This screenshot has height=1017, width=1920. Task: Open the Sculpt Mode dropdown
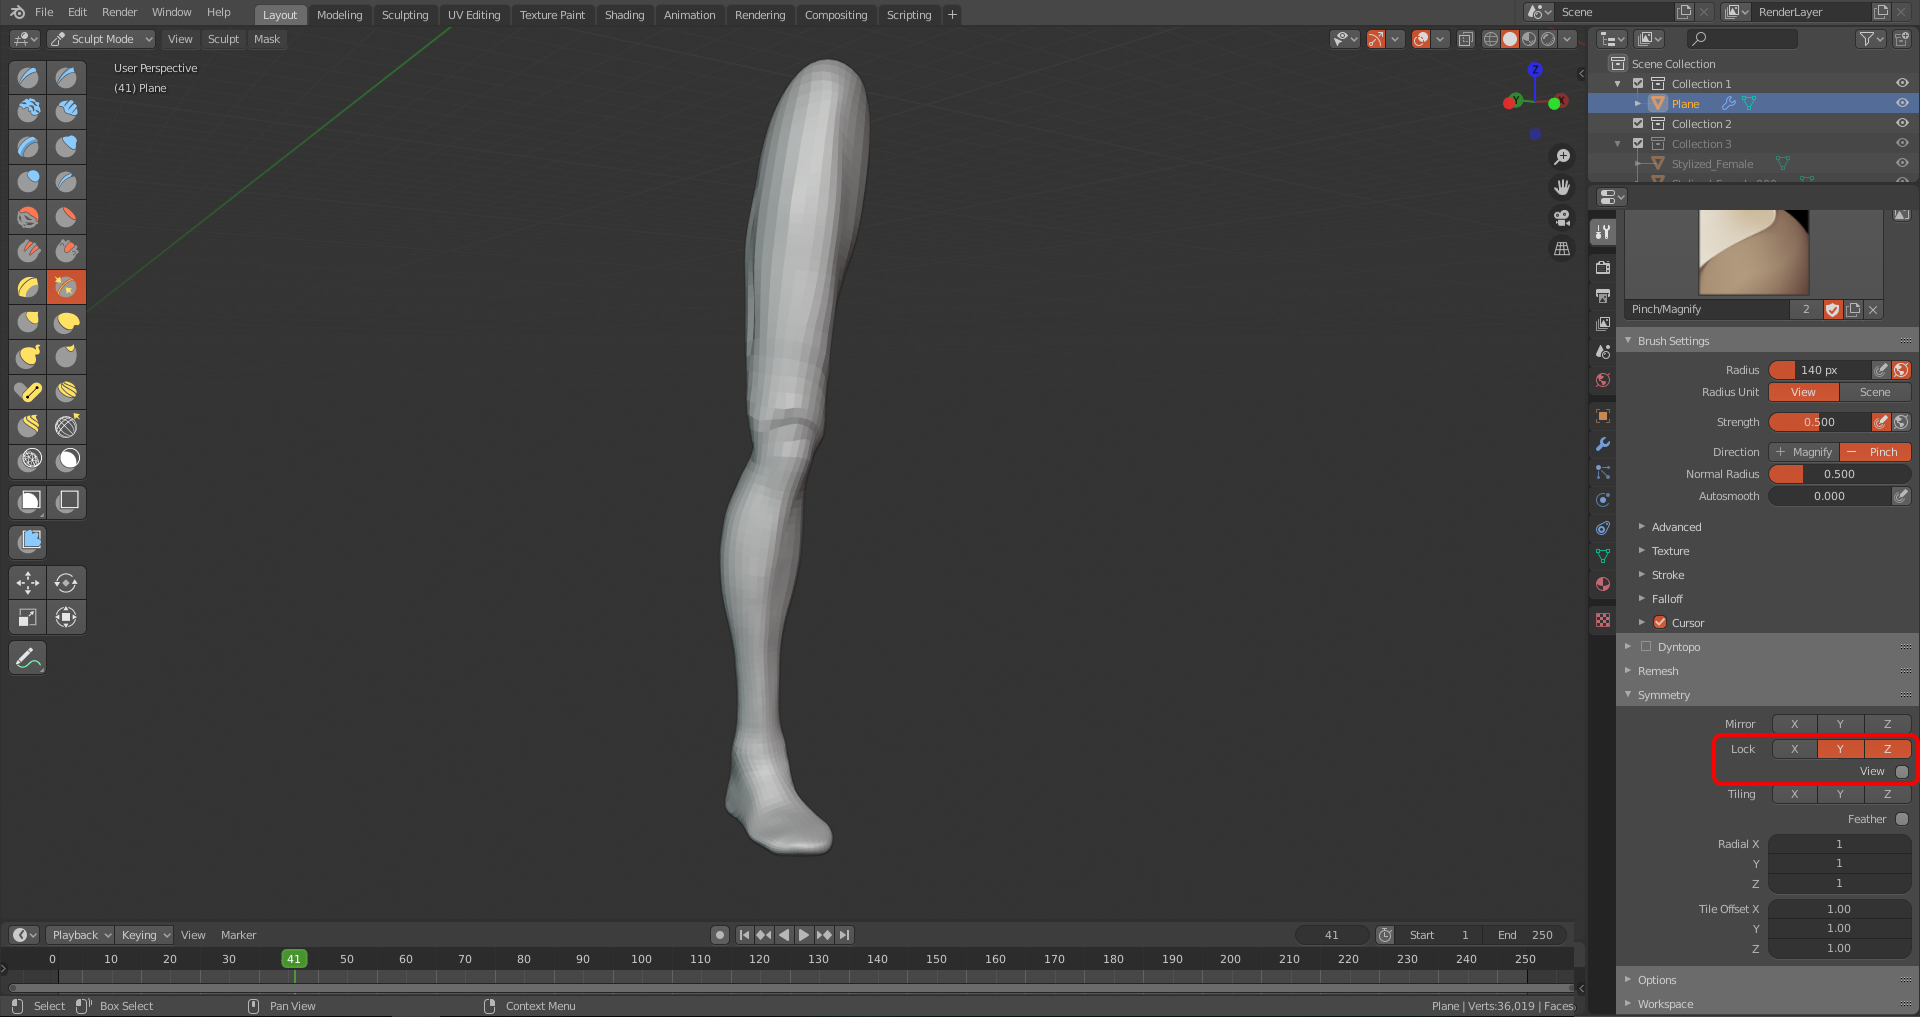click(102, 39)
